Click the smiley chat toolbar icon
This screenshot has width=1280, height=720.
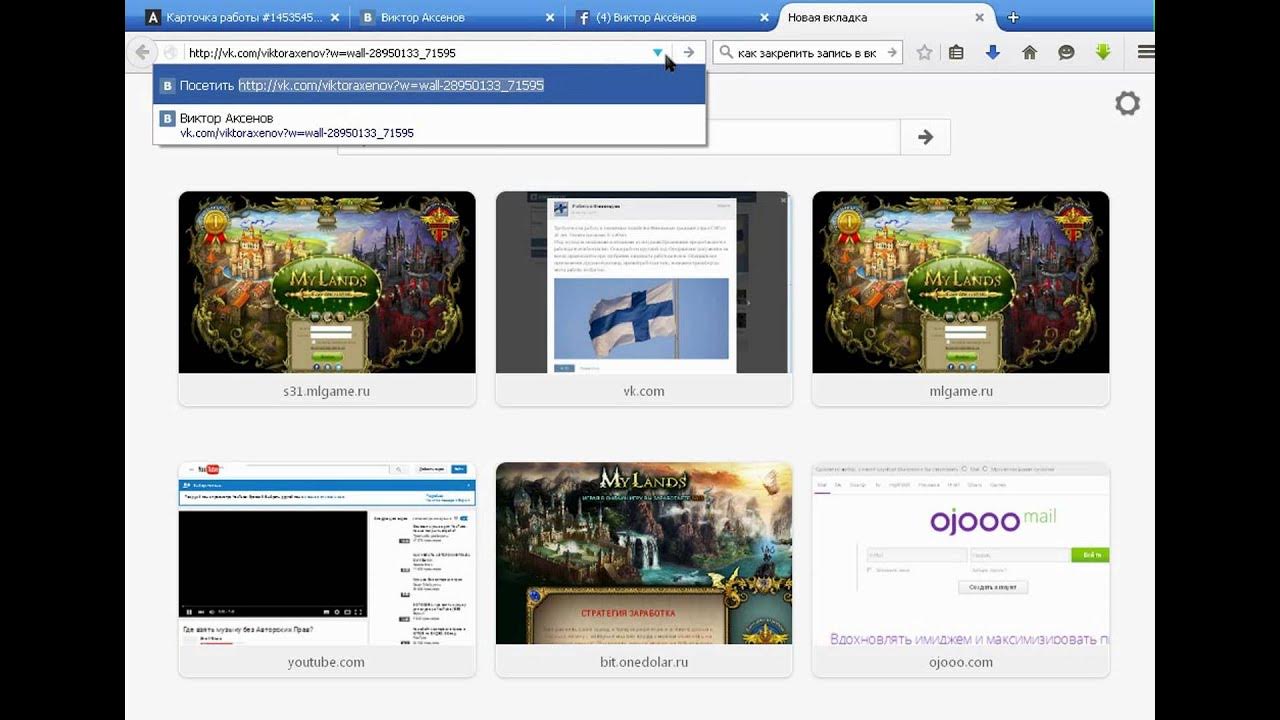(1066, 53)
